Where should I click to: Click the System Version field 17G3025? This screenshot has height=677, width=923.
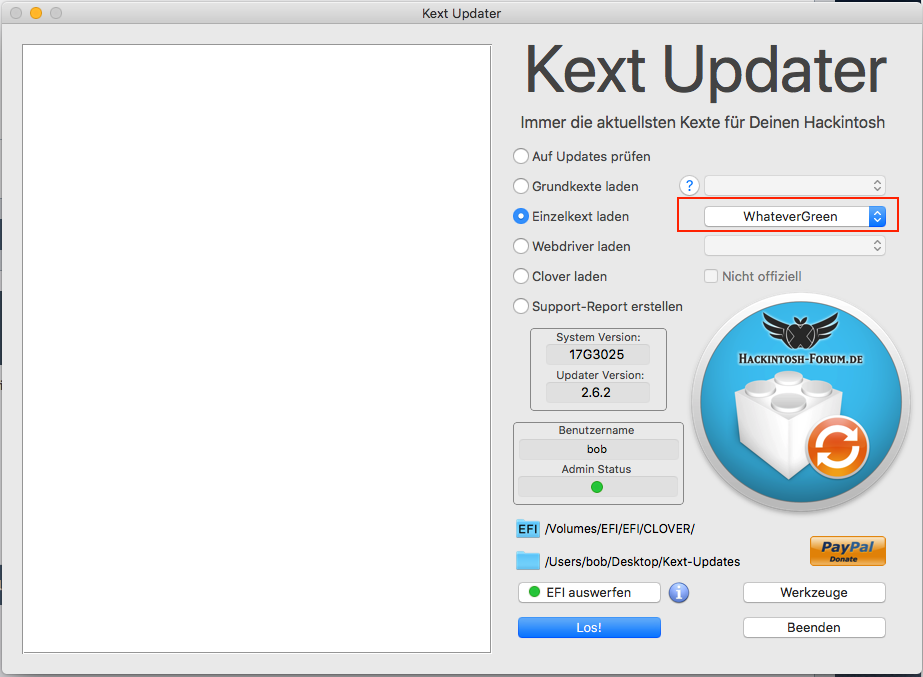click(x=597, y=354)
